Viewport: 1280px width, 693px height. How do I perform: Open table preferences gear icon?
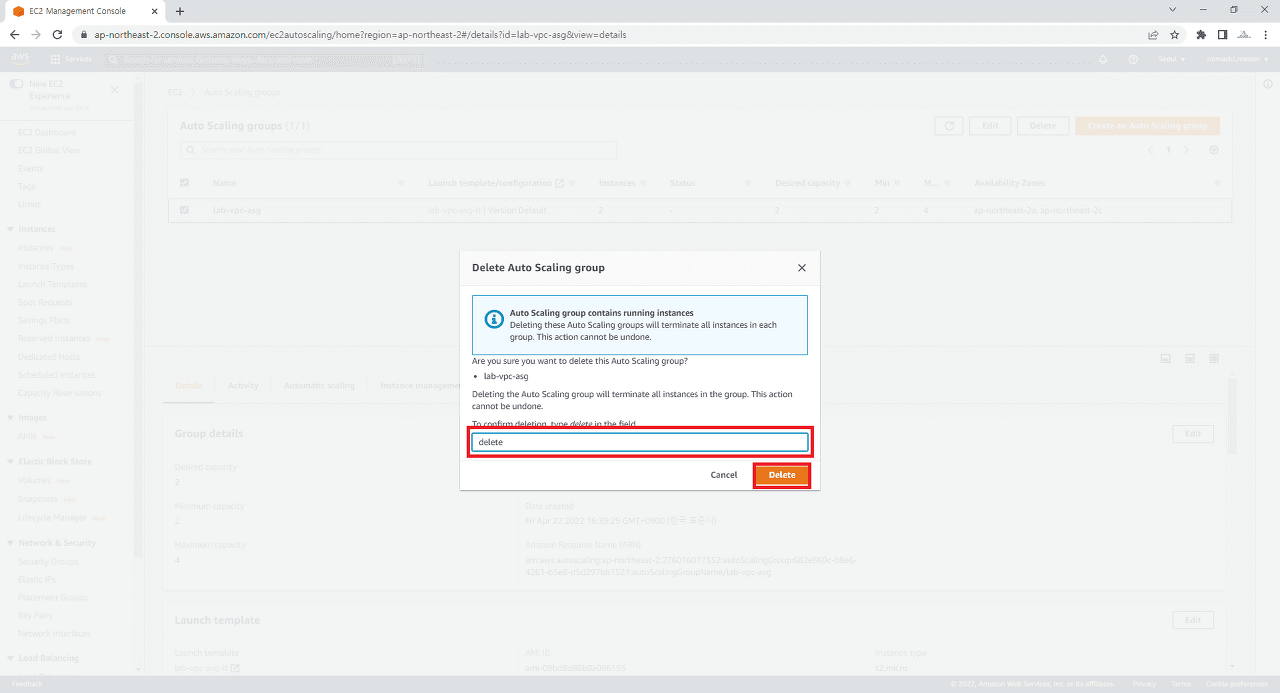(1214, 150)
